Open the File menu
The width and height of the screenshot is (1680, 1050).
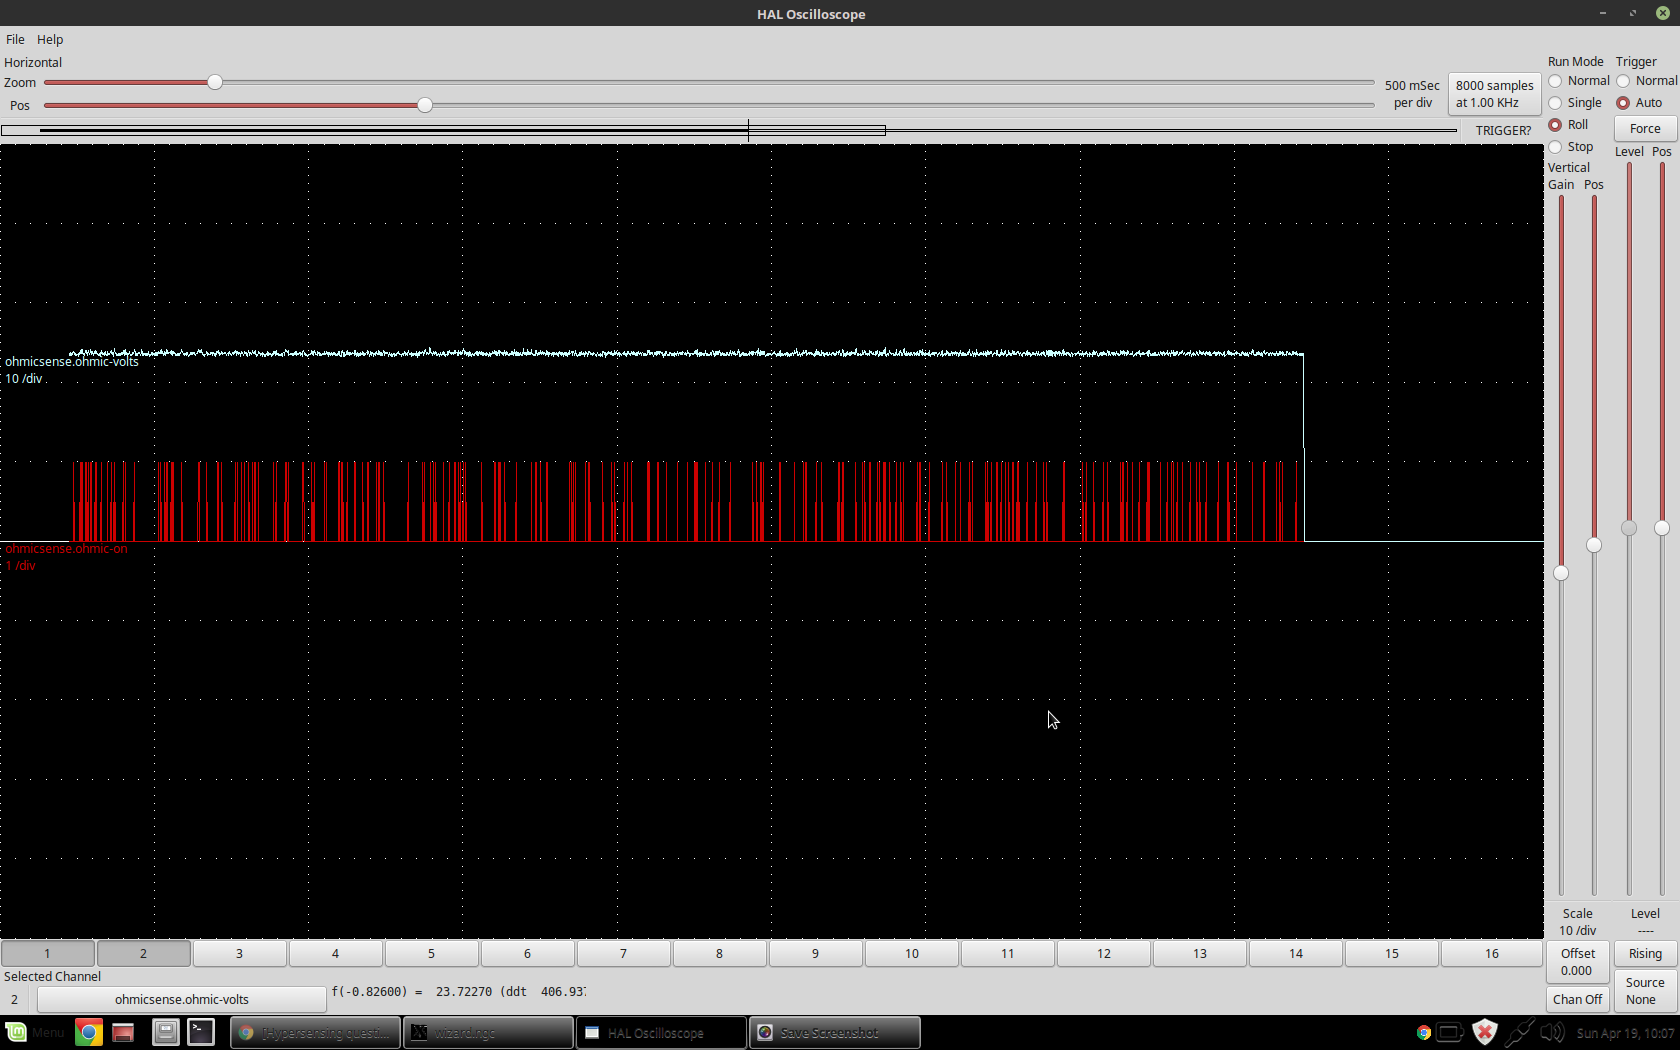15,39
